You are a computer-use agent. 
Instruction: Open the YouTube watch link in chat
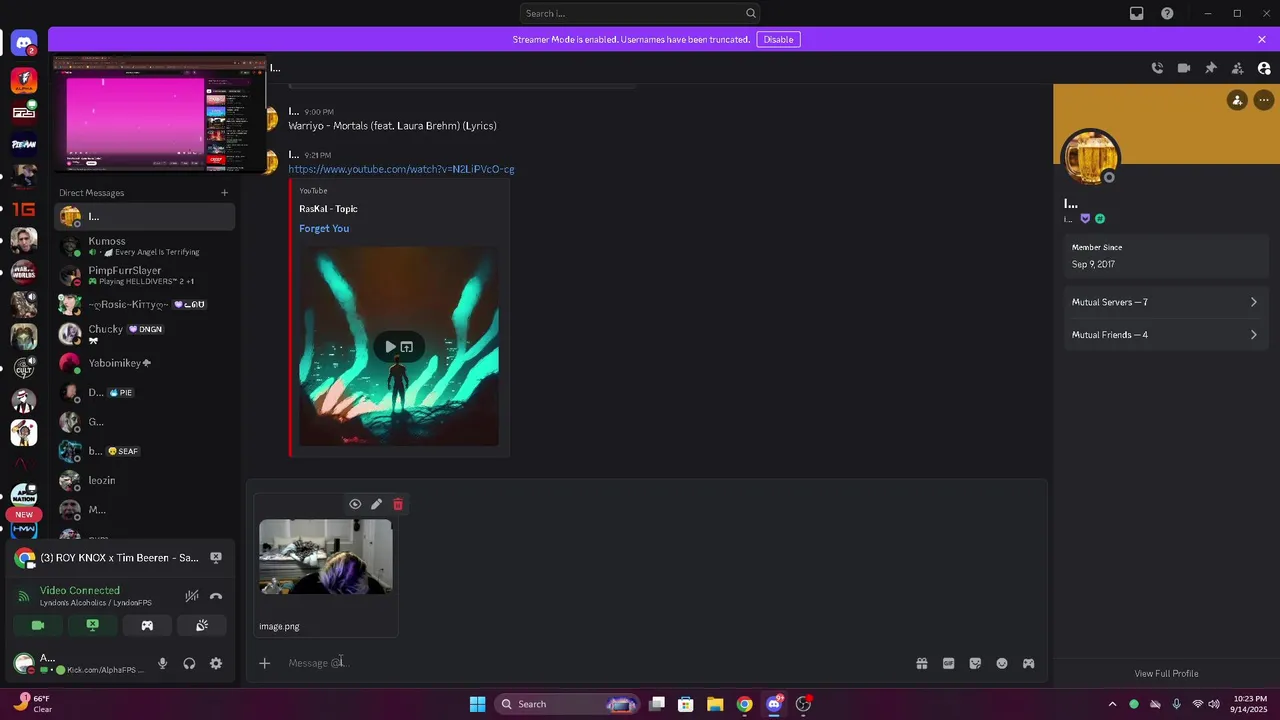coord(401,169)
